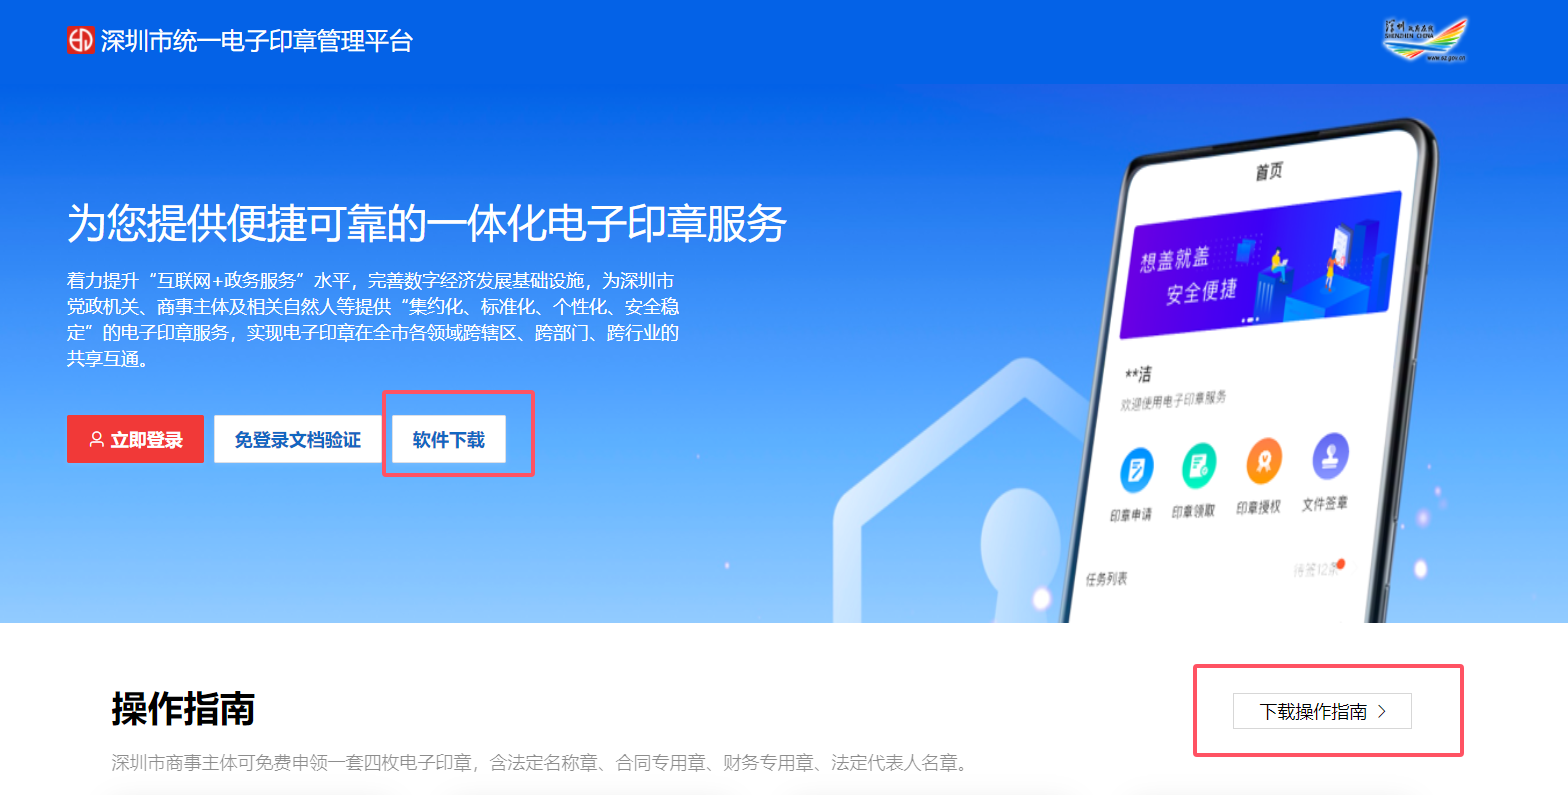The height and width of the screenshot is (795, 1568).
Task: Open the Shenzhen government portal logo
Action: pyautogui.click(x=1425, y=40)
